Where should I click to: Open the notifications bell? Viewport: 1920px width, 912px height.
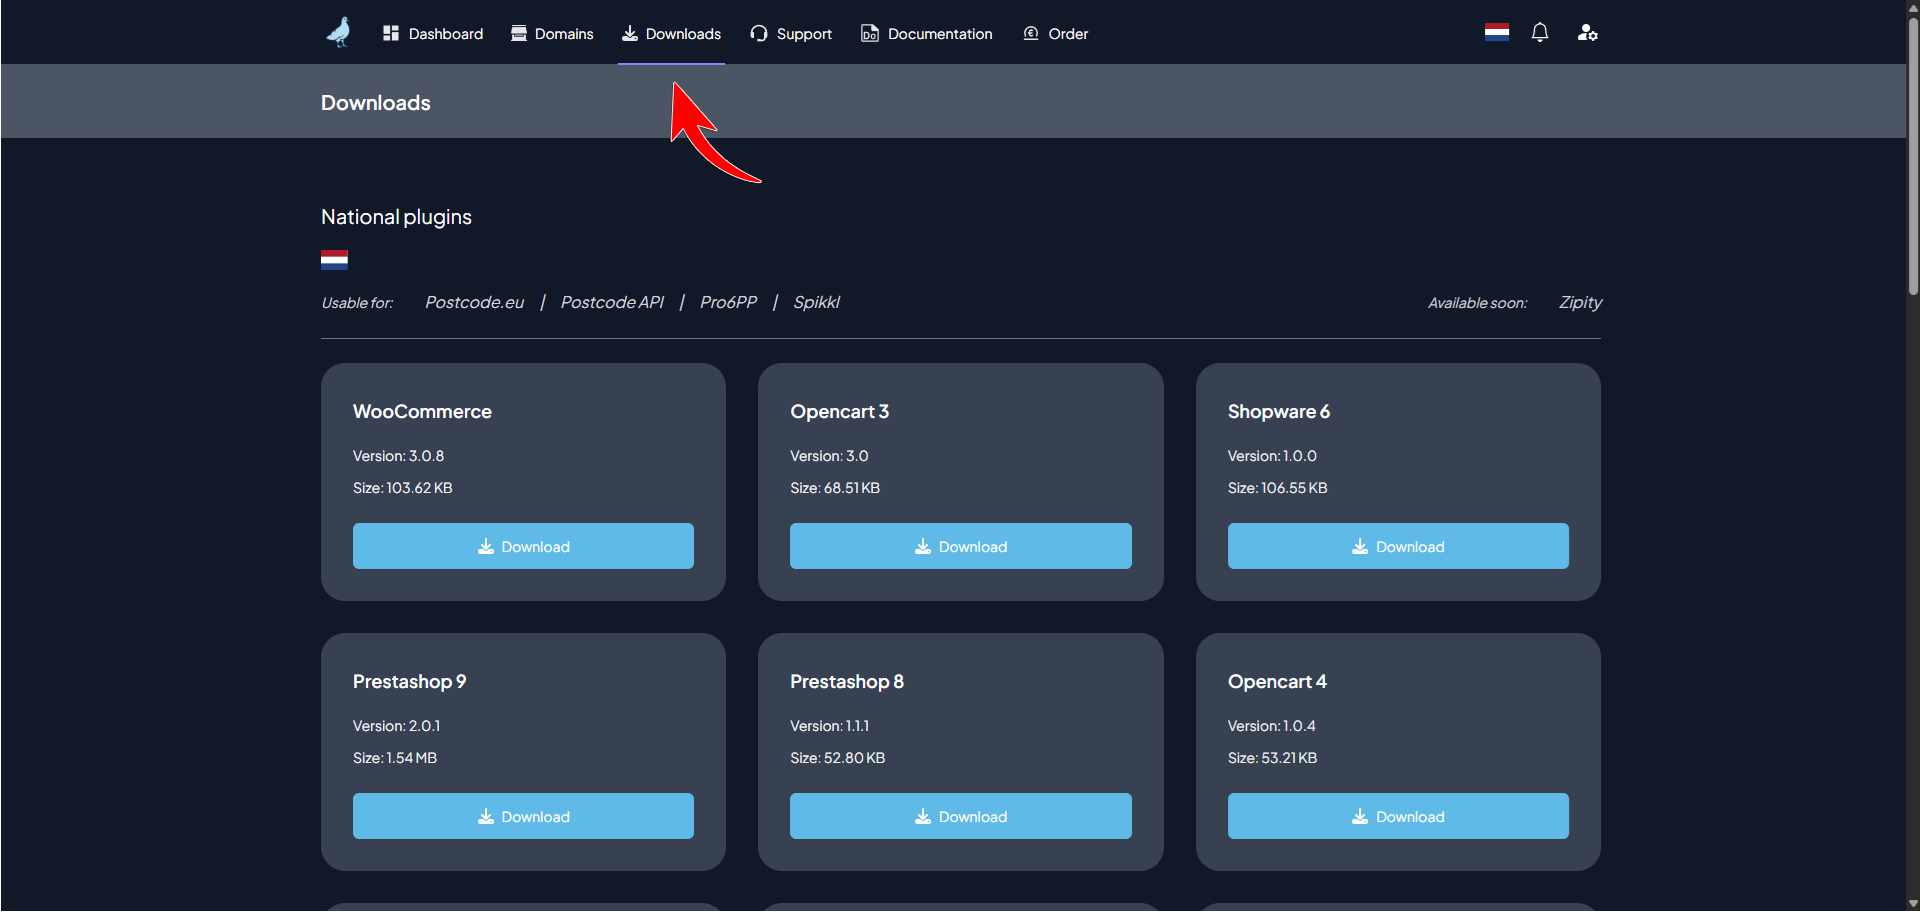pyautogui.click(x=1539, y=33)
